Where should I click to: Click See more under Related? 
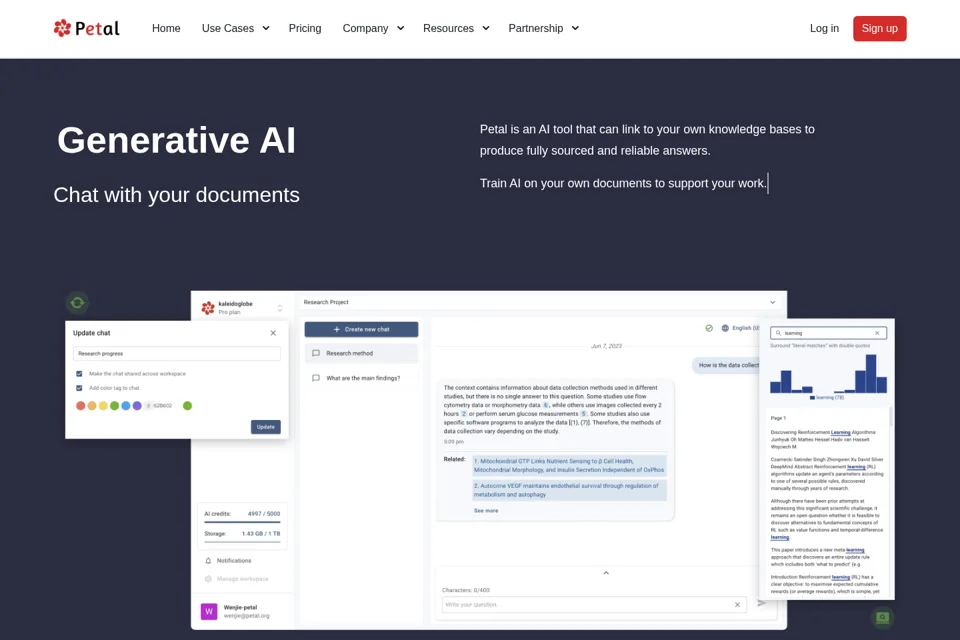tap(486, 511)
